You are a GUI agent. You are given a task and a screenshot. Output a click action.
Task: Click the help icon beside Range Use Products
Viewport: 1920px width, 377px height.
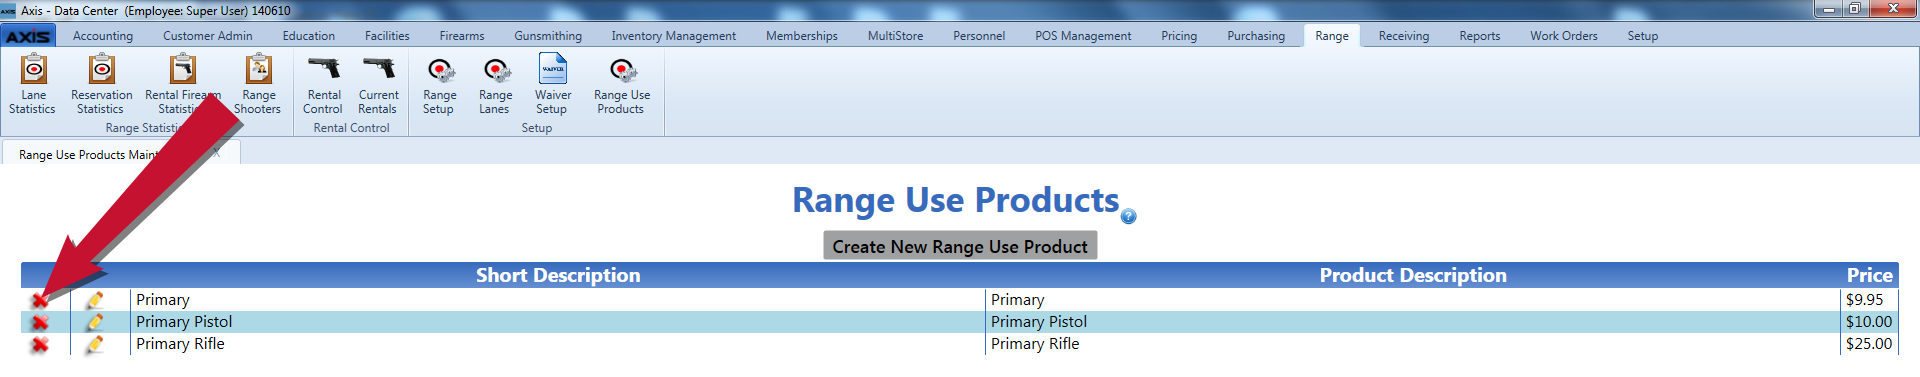coord(1129,216)
